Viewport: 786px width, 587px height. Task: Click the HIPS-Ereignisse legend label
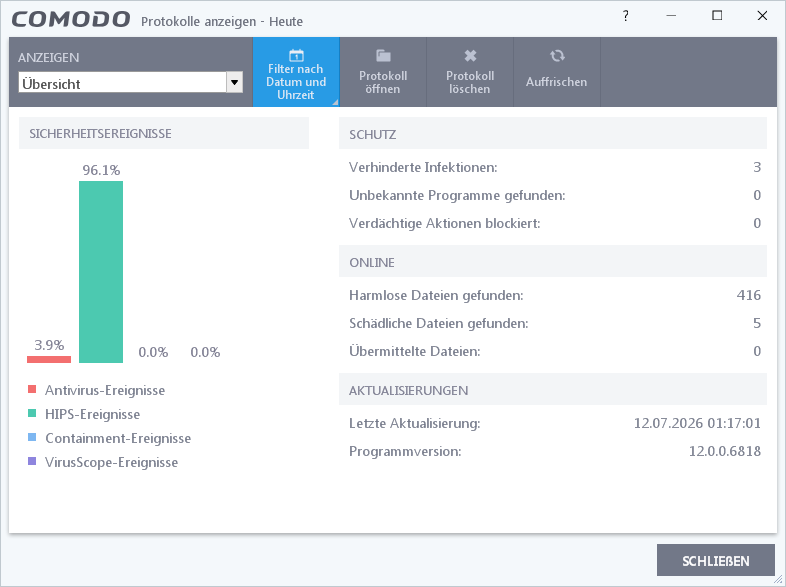click(92, 414)
